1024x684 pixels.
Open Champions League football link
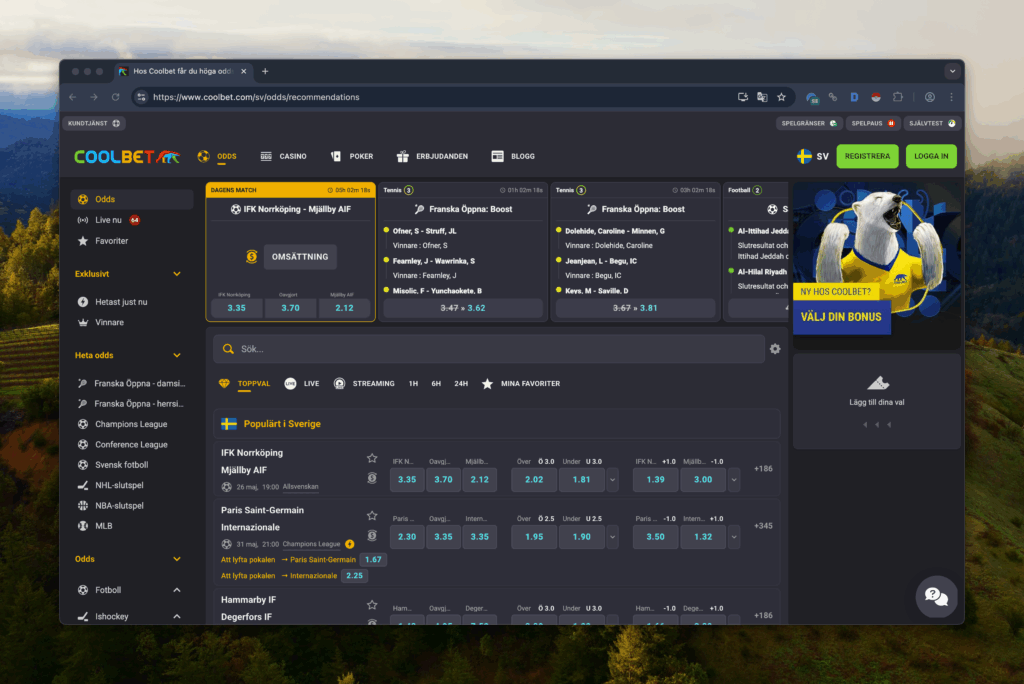(122, 424)
